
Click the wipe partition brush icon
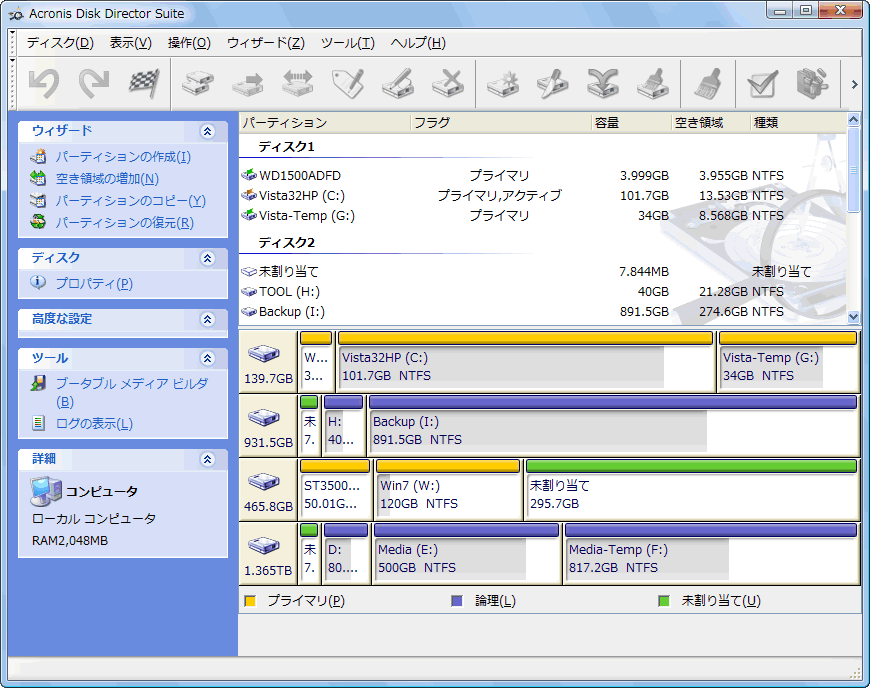[x=652, y=84]
